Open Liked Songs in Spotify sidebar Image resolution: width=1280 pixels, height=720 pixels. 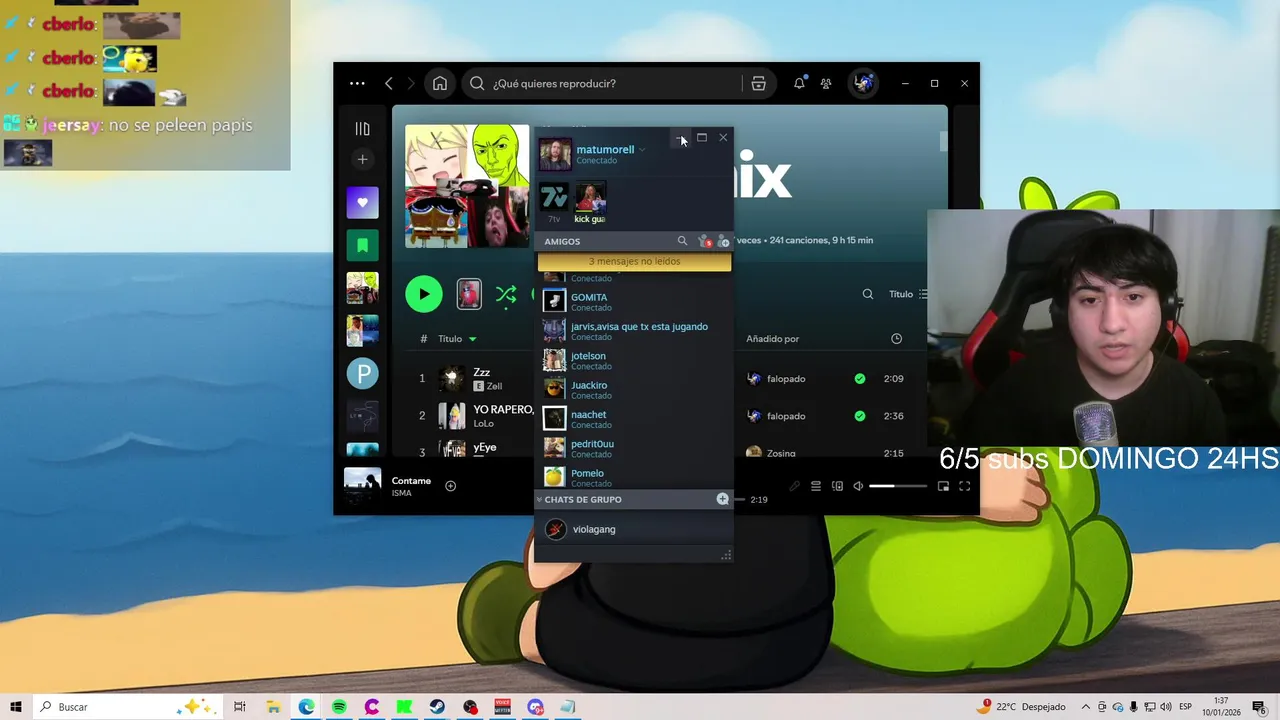[x=362, y=202]
